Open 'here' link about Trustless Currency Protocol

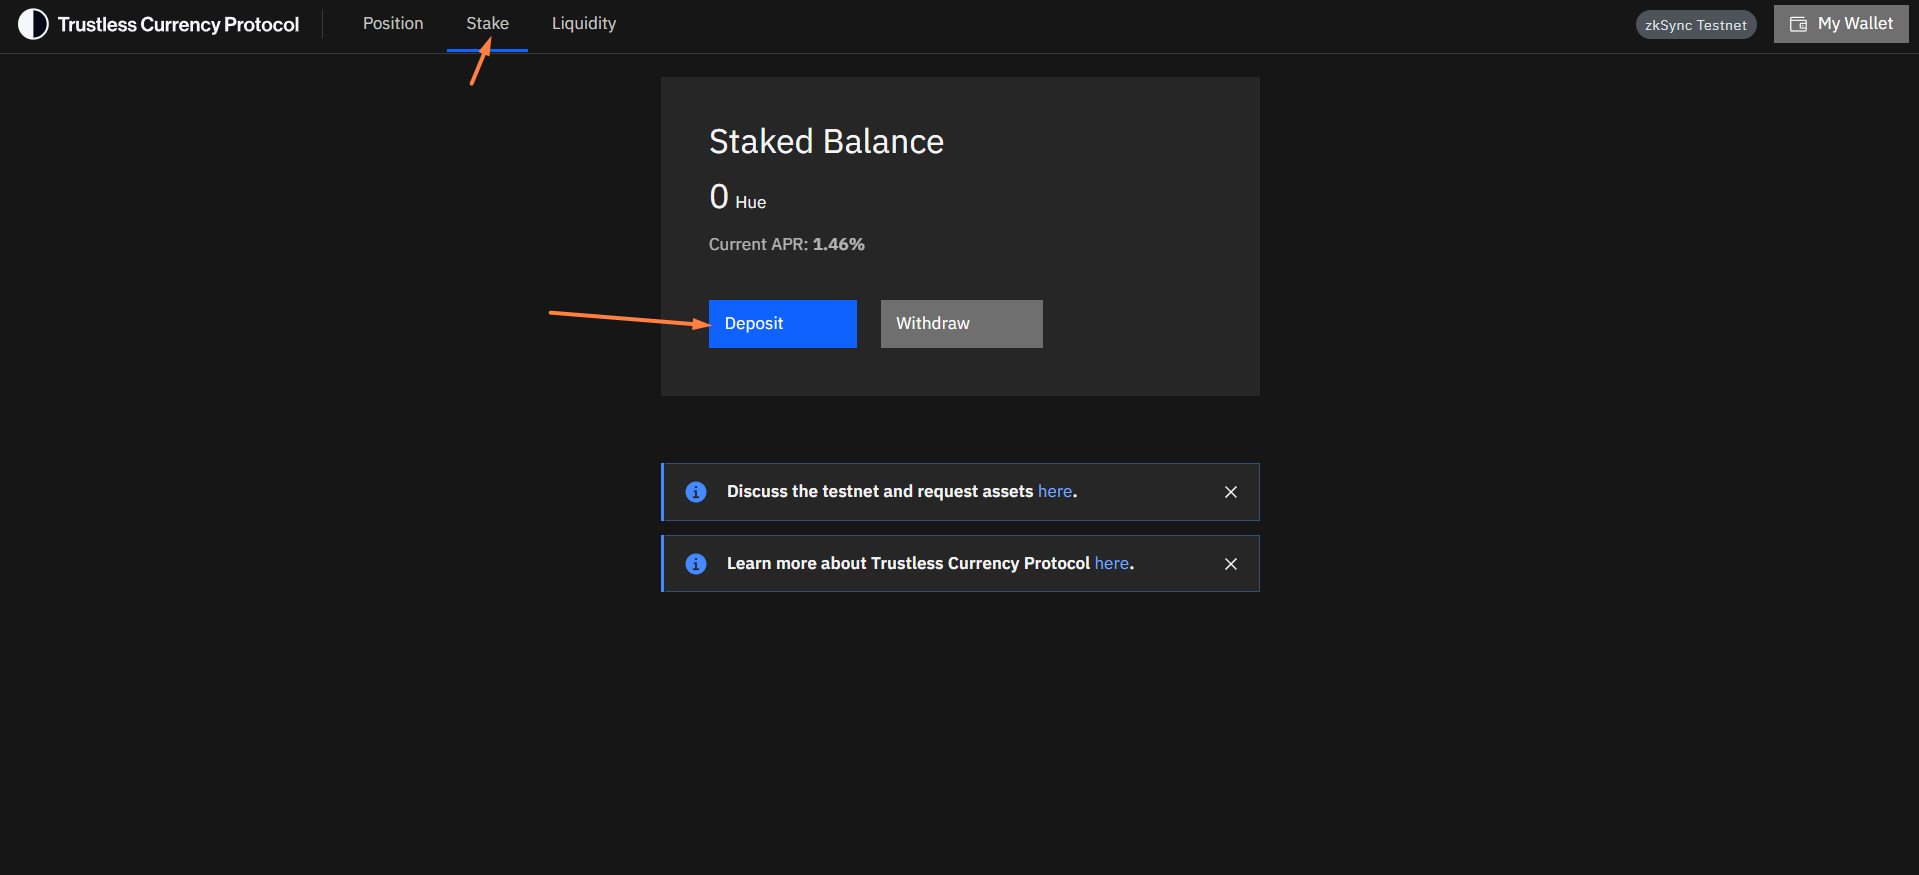tap(1111, 564)
